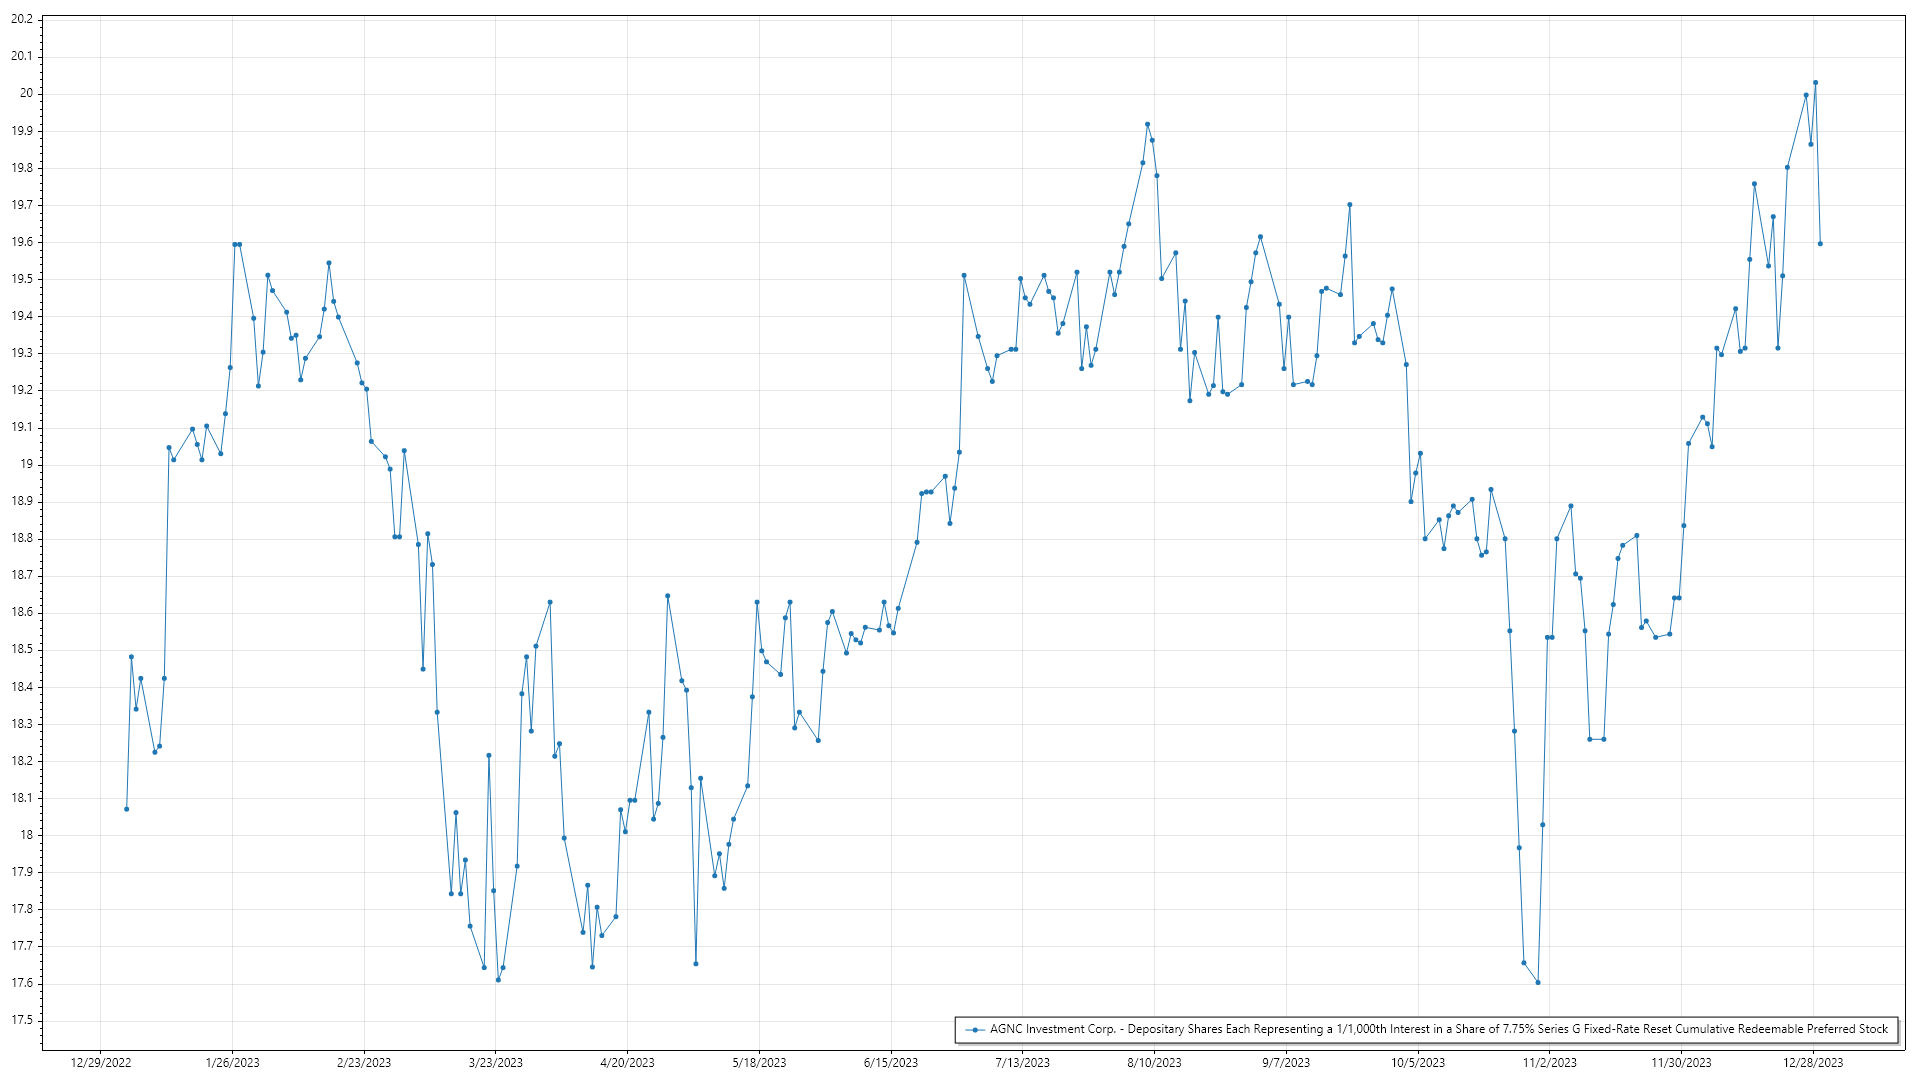The image size is (1920, 1080).
Task: Click the 17.5 y-axis value label
Action: click(x=22, y=1020)
